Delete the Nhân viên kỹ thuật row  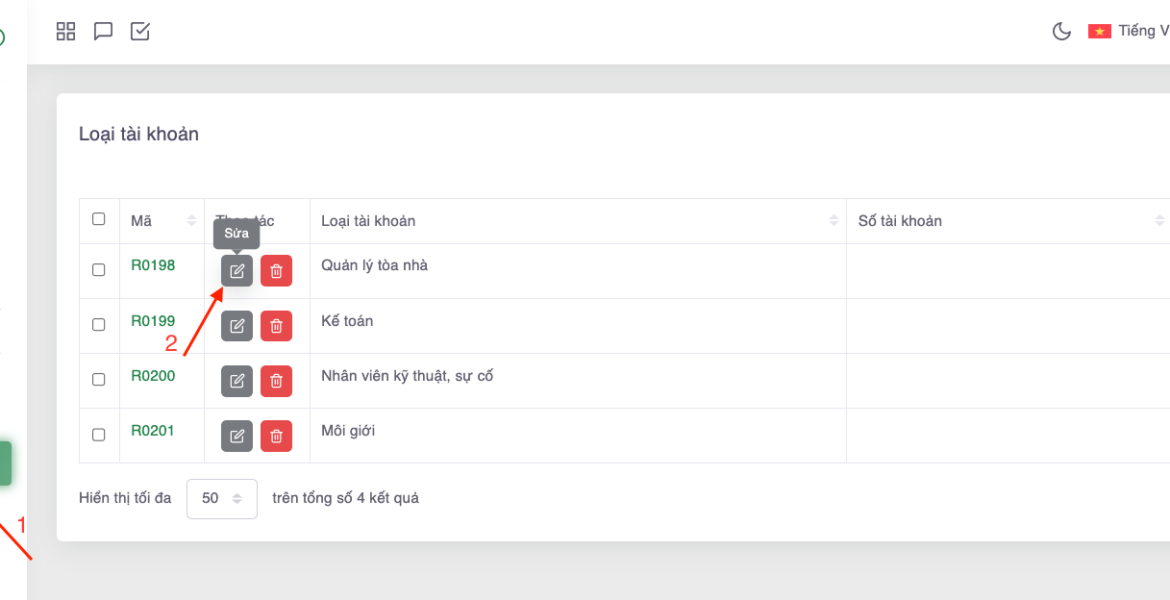(276, 381)
